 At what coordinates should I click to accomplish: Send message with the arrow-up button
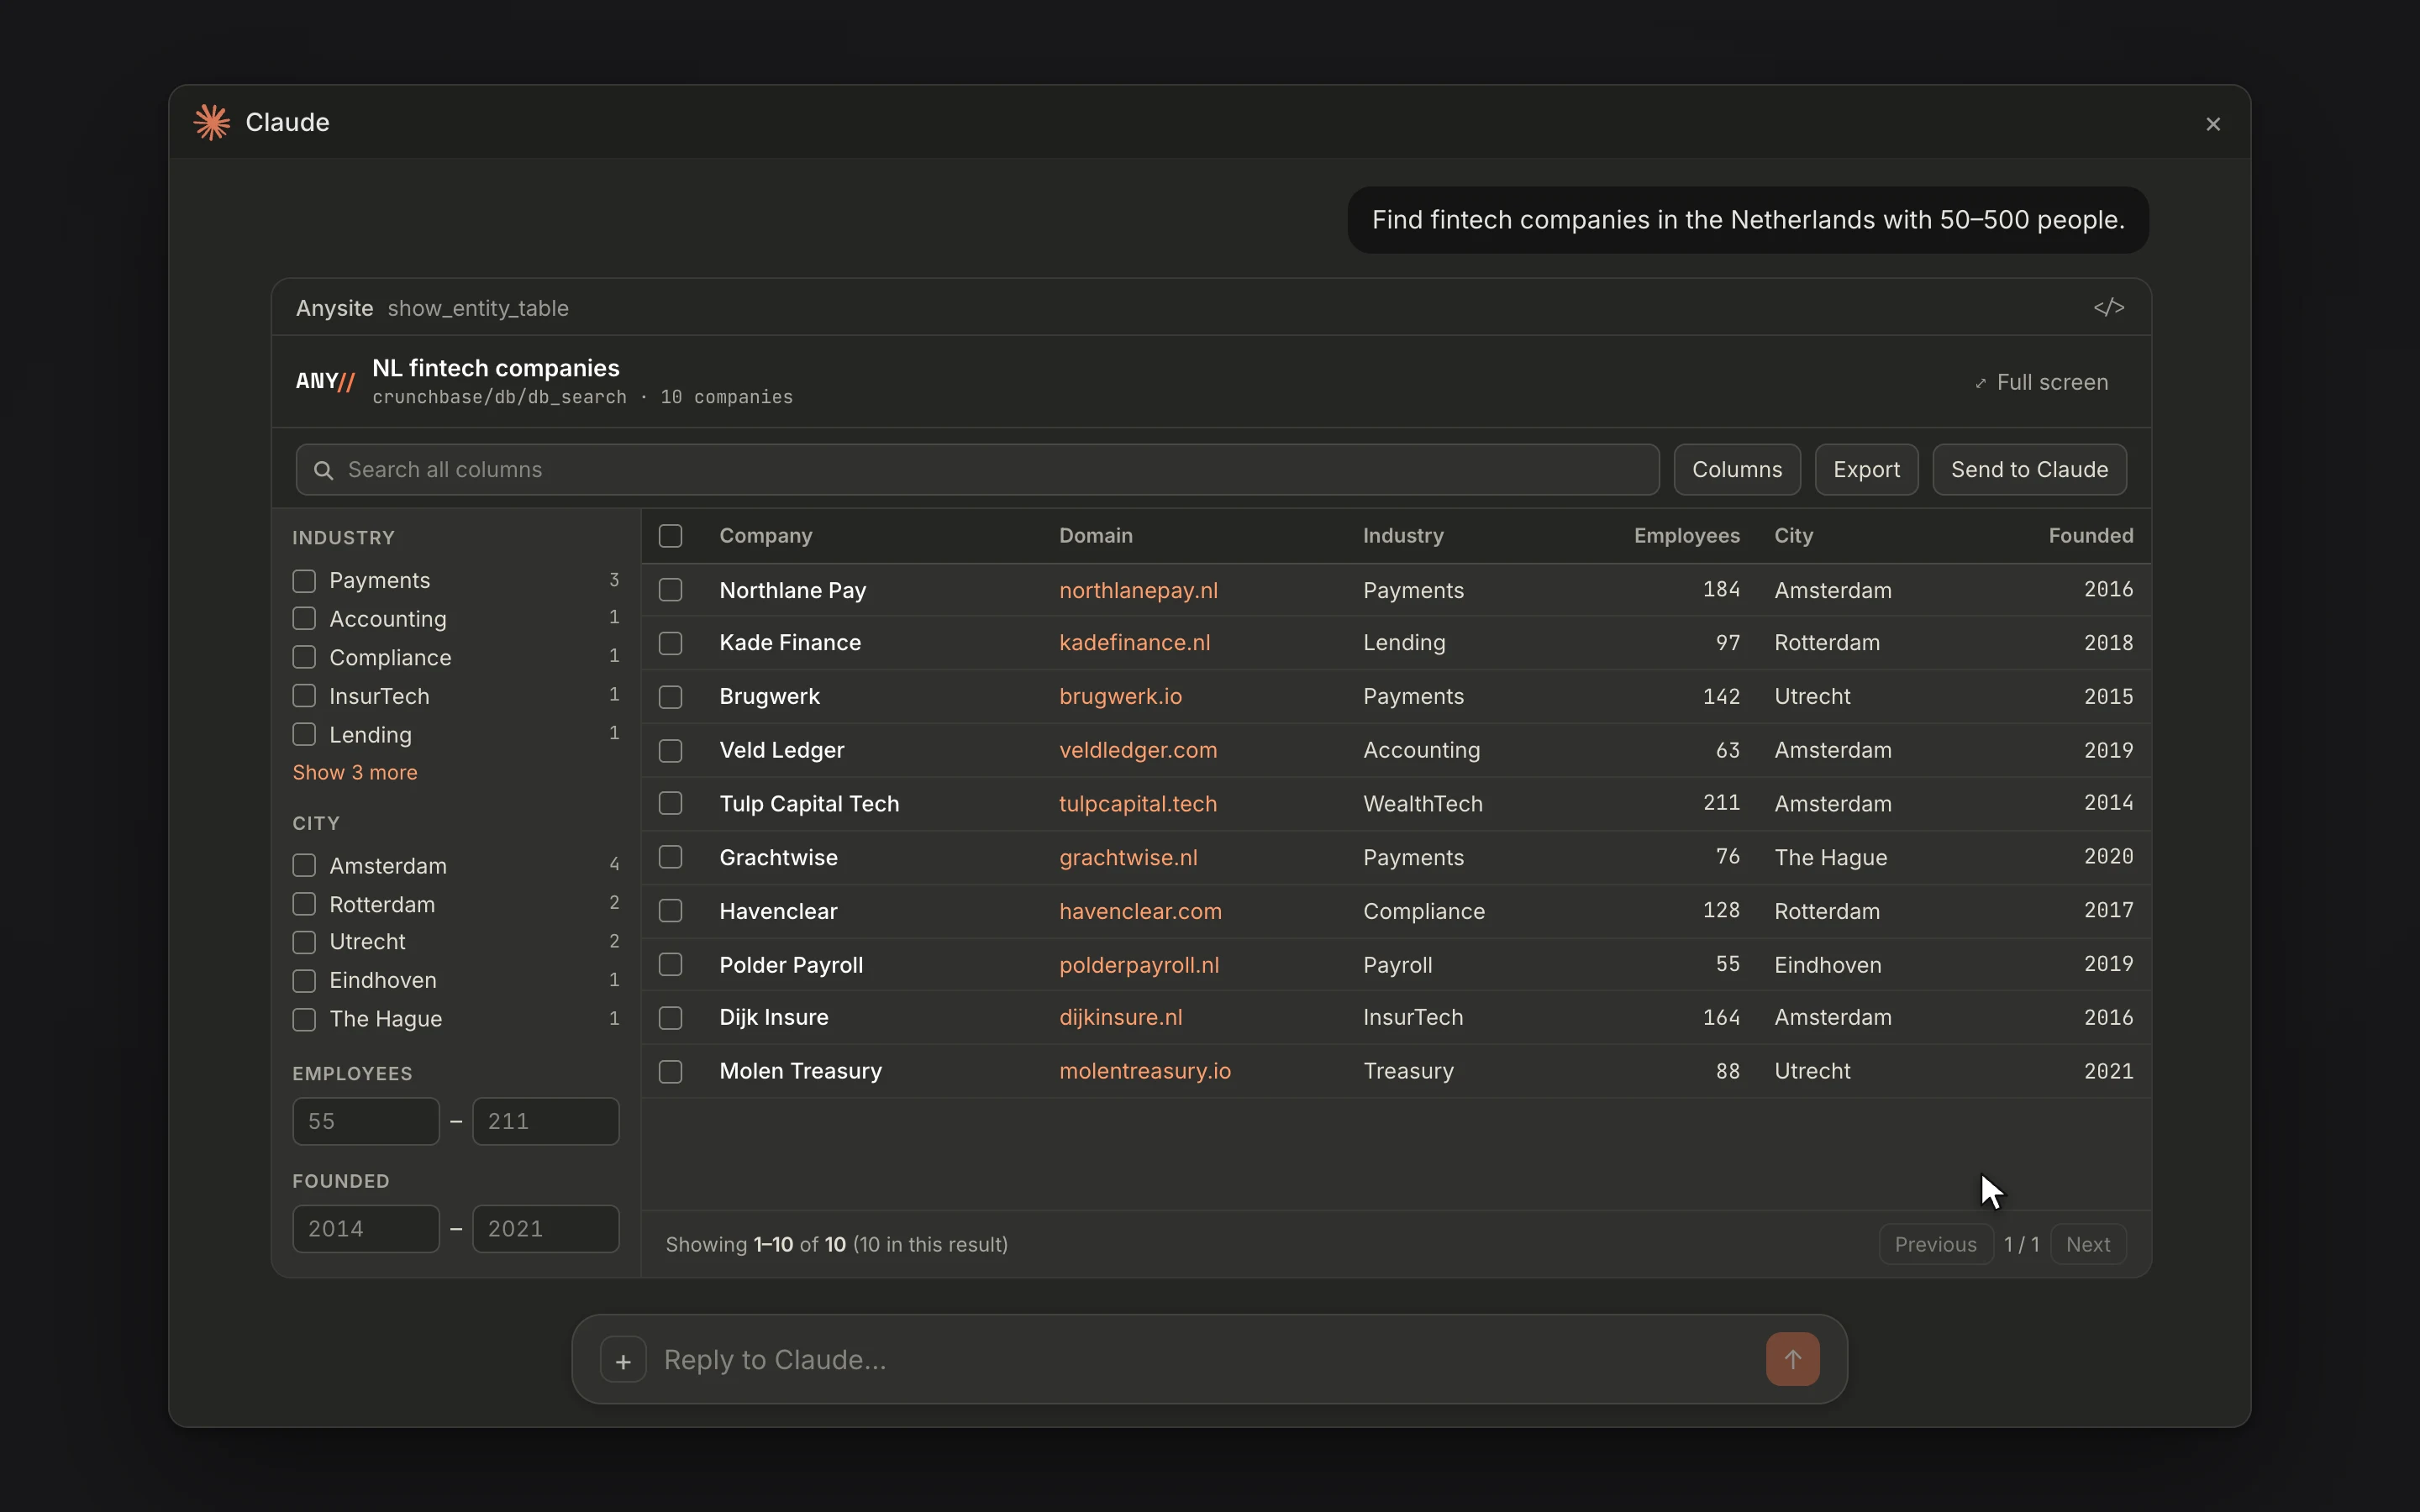[1792, 1359]
